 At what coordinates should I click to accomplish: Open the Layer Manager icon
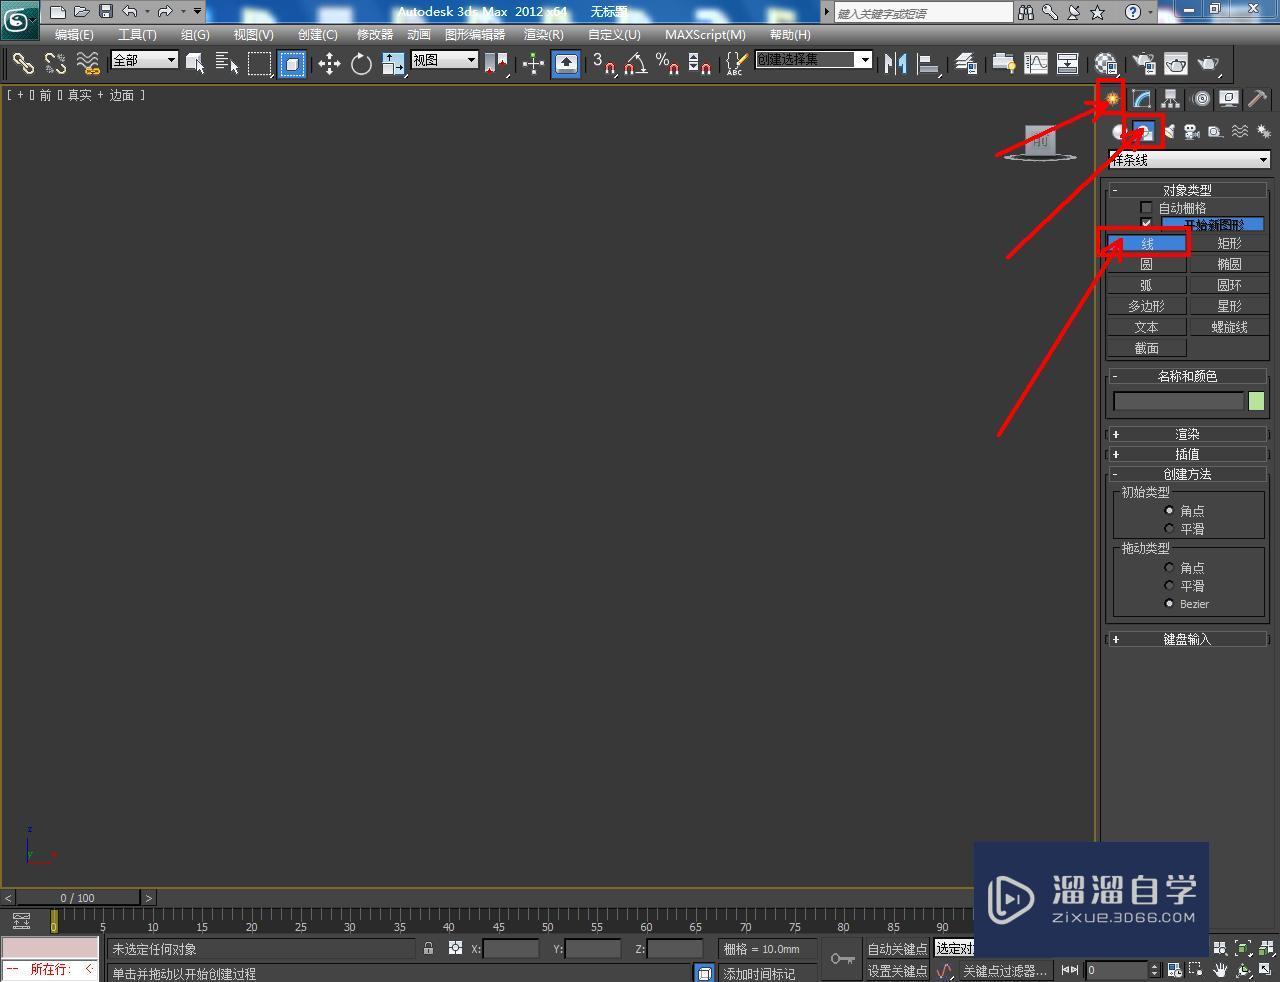pyautogui.click(x=965, y=64)
